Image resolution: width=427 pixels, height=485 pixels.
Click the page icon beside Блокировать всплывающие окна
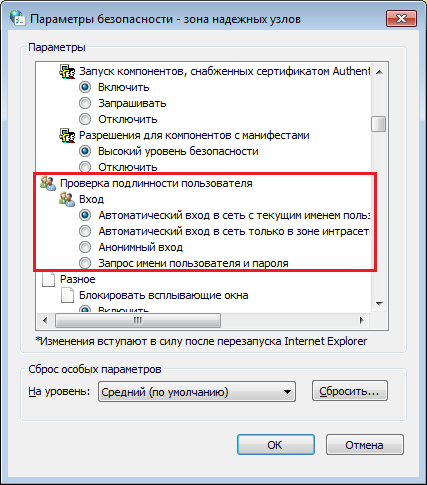(x=67, y=295)
